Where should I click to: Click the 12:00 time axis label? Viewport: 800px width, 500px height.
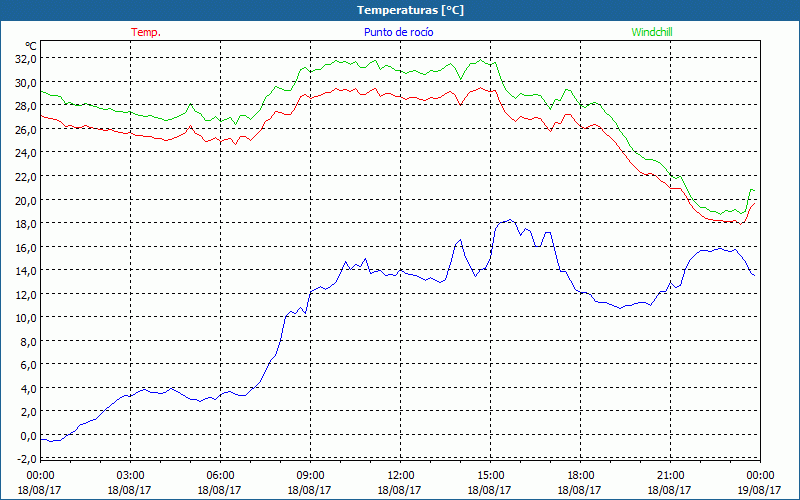point(401,476)
